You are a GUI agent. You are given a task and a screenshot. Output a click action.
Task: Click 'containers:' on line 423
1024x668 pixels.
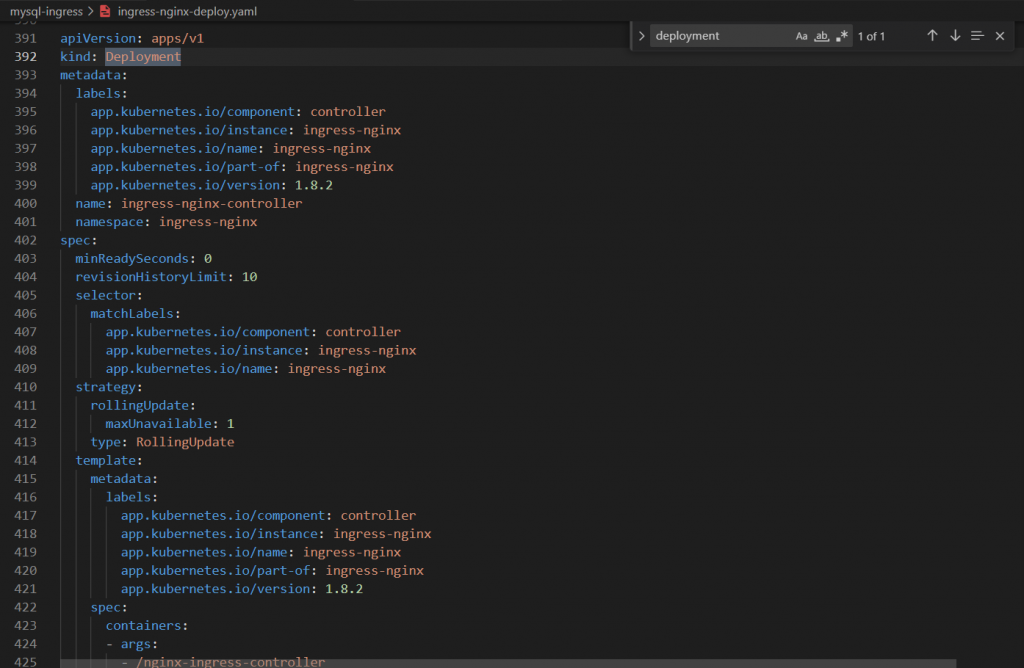[147, 626]
